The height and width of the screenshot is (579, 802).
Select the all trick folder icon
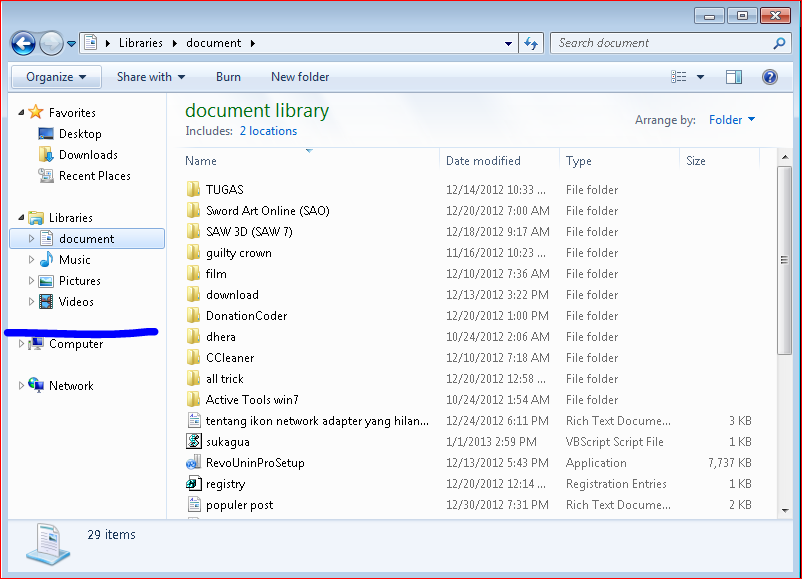point(193,378)
